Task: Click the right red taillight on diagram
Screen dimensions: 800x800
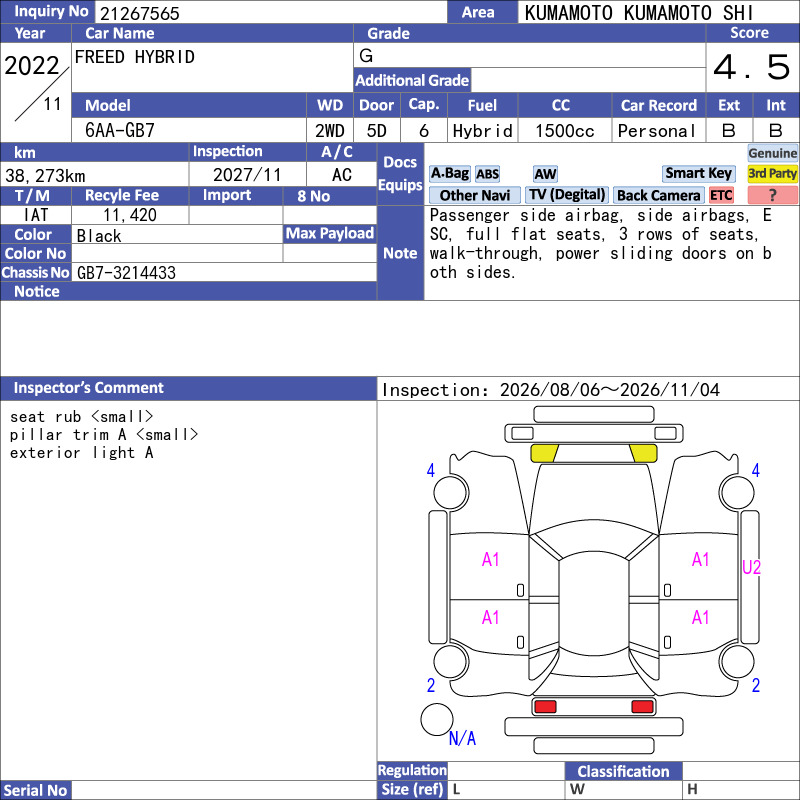Action: [642, 707]
